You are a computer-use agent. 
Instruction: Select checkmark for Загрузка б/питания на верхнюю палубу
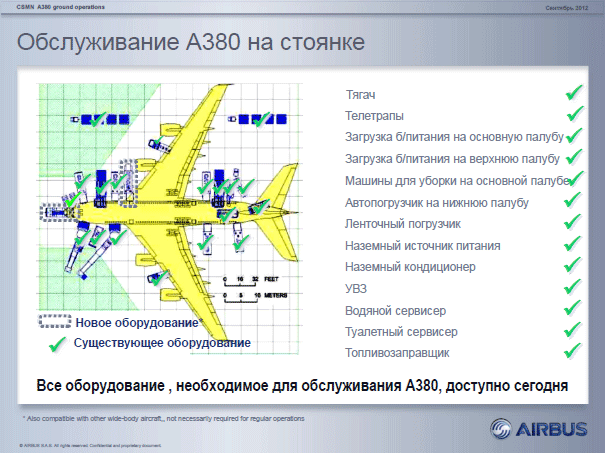point(574,157)
